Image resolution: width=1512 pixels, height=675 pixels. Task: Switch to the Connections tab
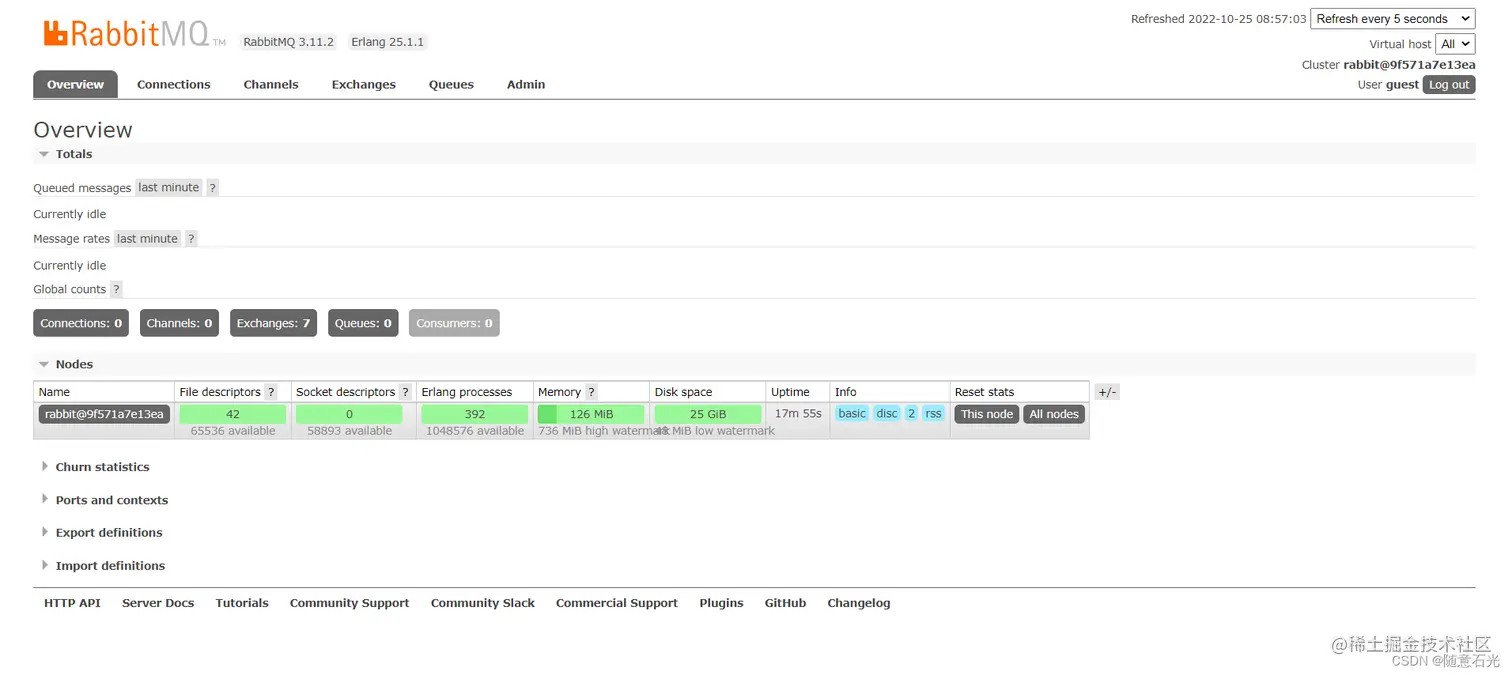[174, 85]
